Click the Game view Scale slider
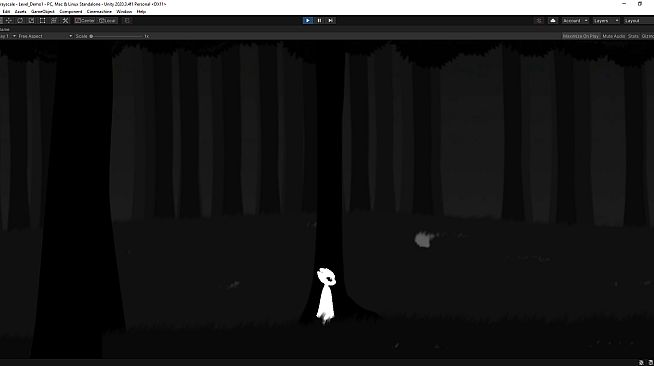The width and height of the screenshot is (654, 366). tap(117, 36)
